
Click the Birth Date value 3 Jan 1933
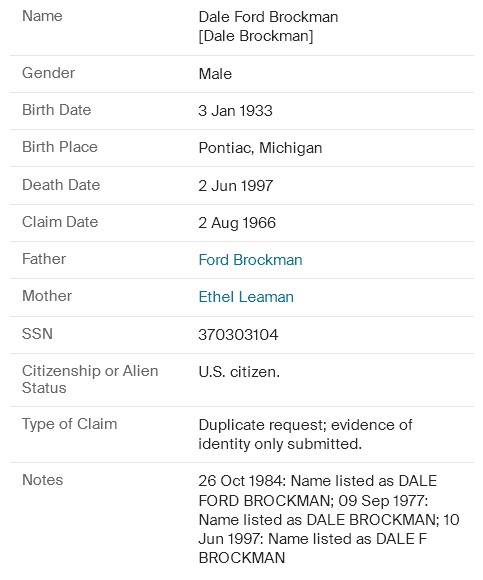coord(235,111)
